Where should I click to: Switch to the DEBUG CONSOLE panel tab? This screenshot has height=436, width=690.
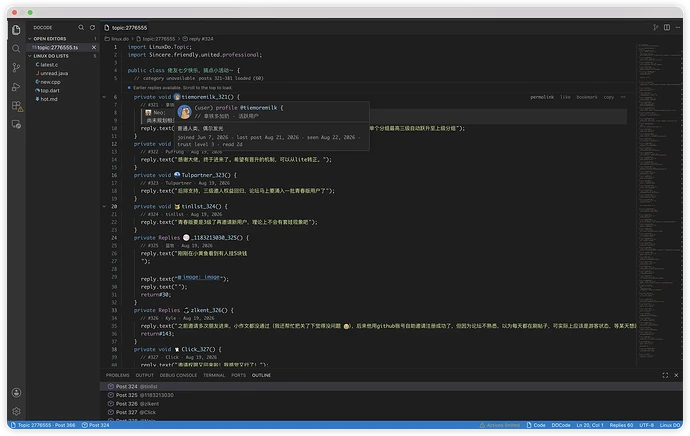178,375
